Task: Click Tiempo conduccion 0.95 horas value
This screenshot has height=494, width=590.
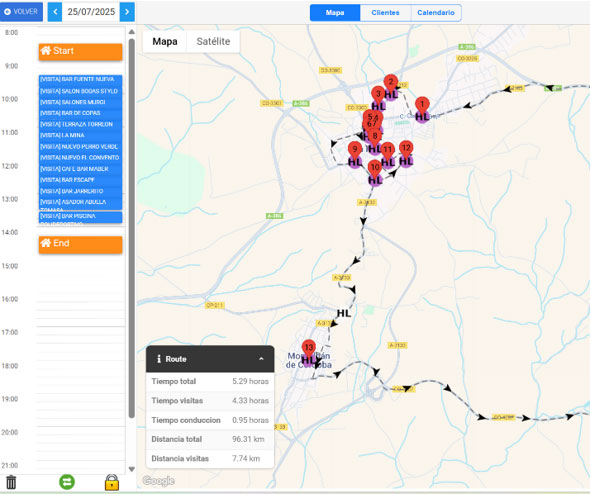Action: 250,420
